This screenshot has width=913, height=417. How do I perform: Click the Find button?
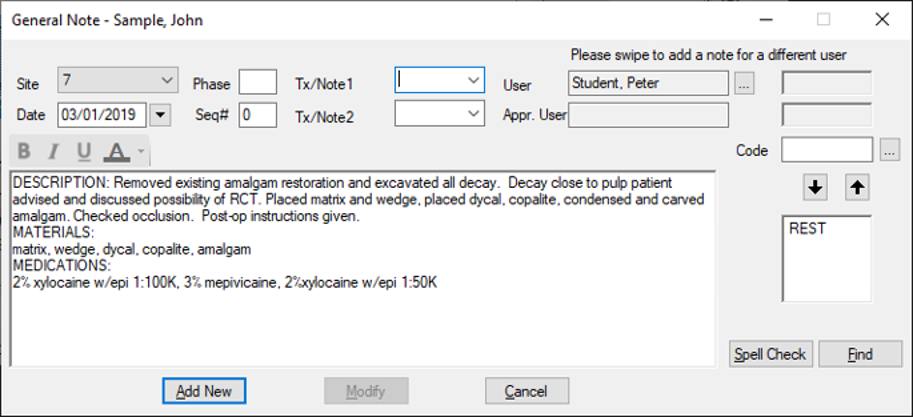coord(859,354)
